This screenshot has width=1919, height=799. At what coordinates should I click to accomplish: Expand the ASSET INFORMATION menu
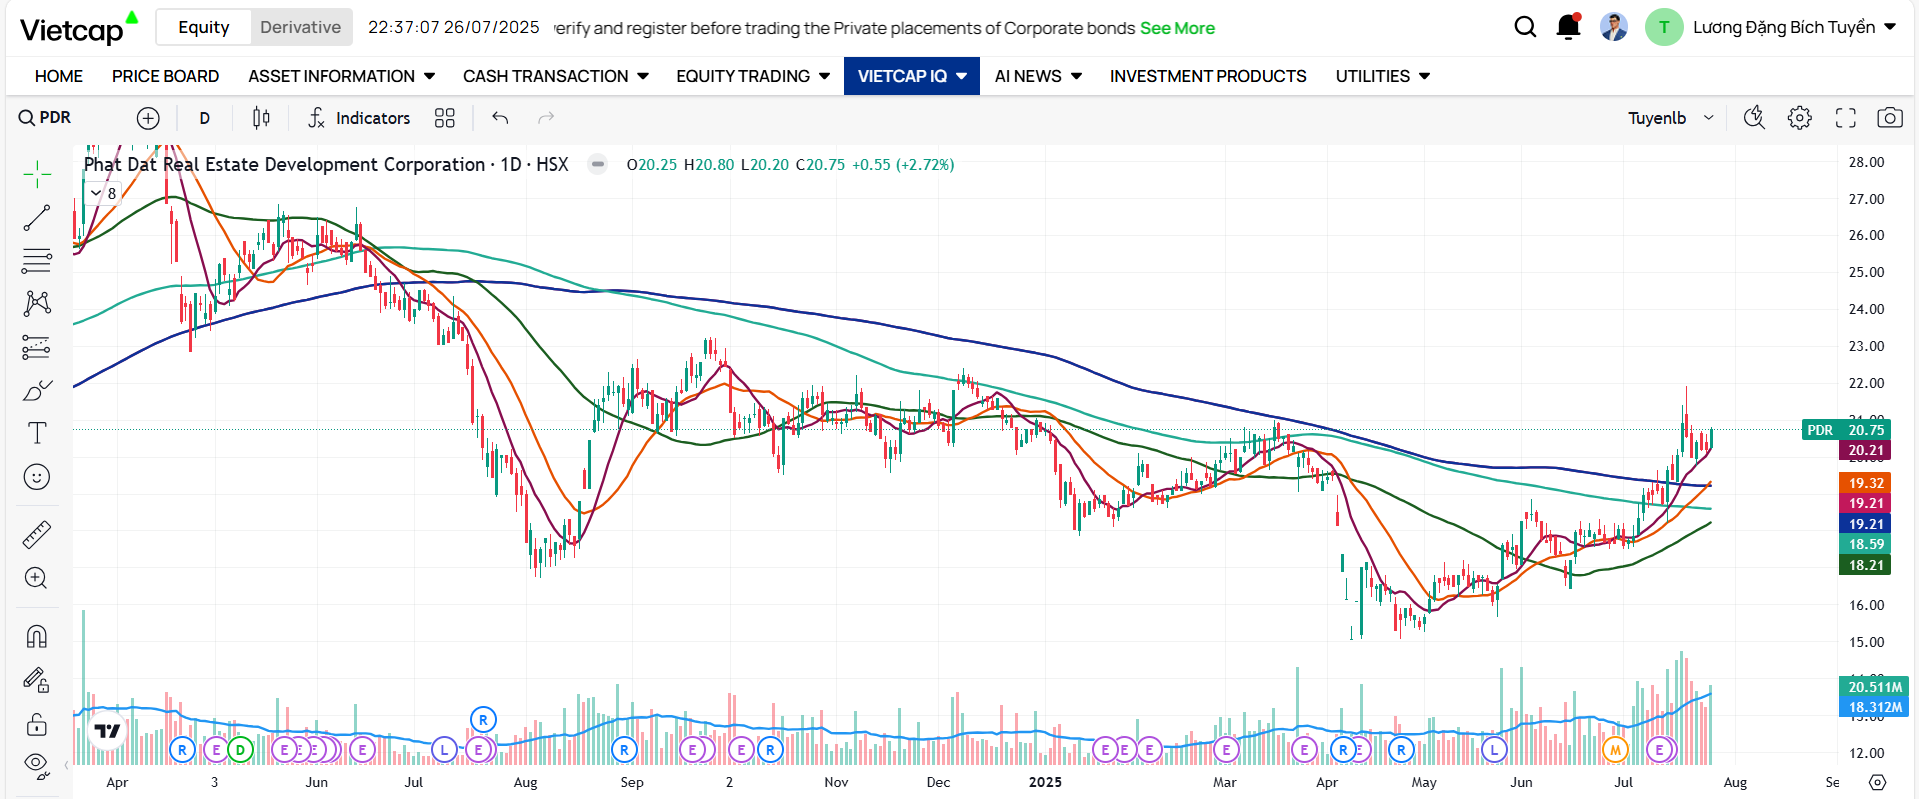[341, 76]
